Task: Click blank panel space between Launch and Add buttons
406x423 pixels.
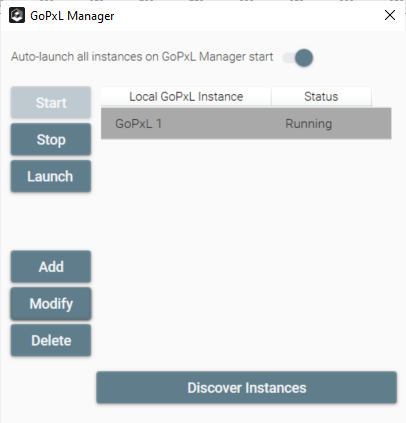Action: tap(51, 221)
